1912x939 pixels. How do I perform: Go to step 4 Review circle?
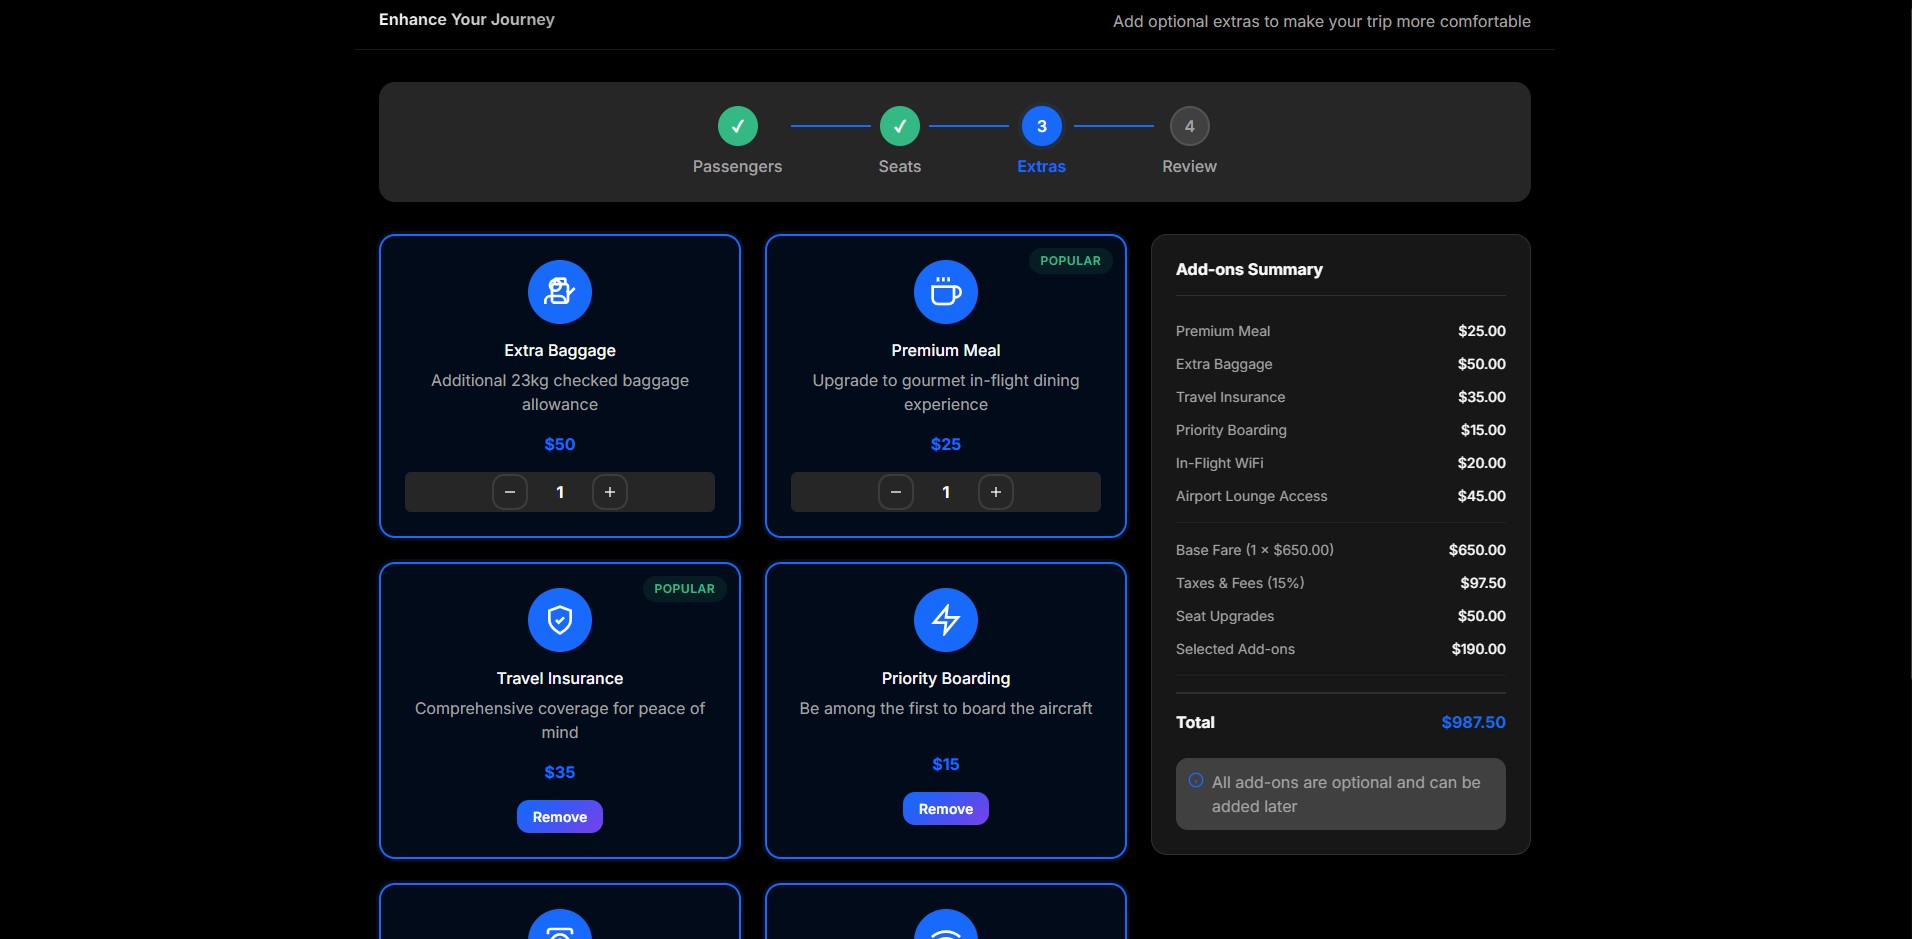[x=1189, y=126]
